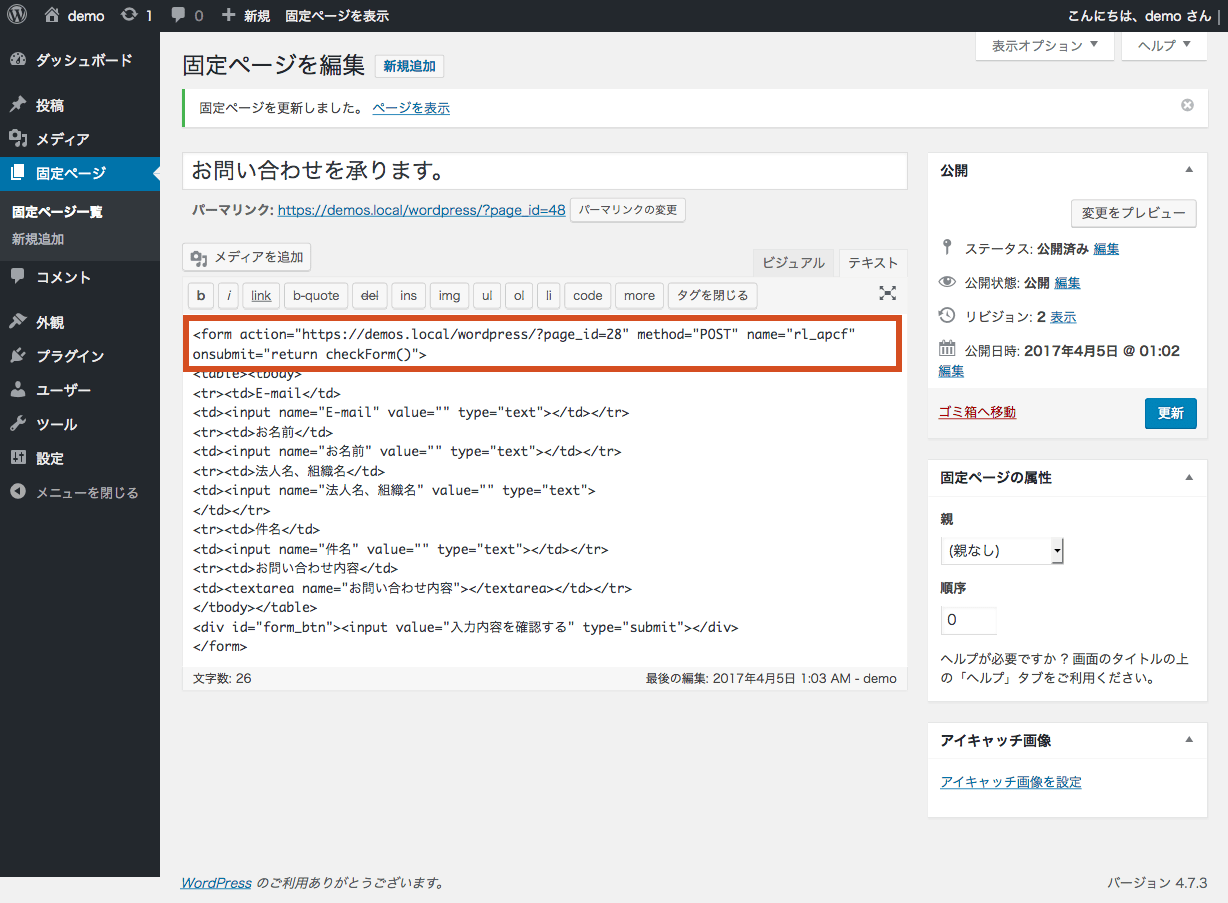Click パーマリンクの変更 button
The image size is (1228, 903).
point(628,210)
